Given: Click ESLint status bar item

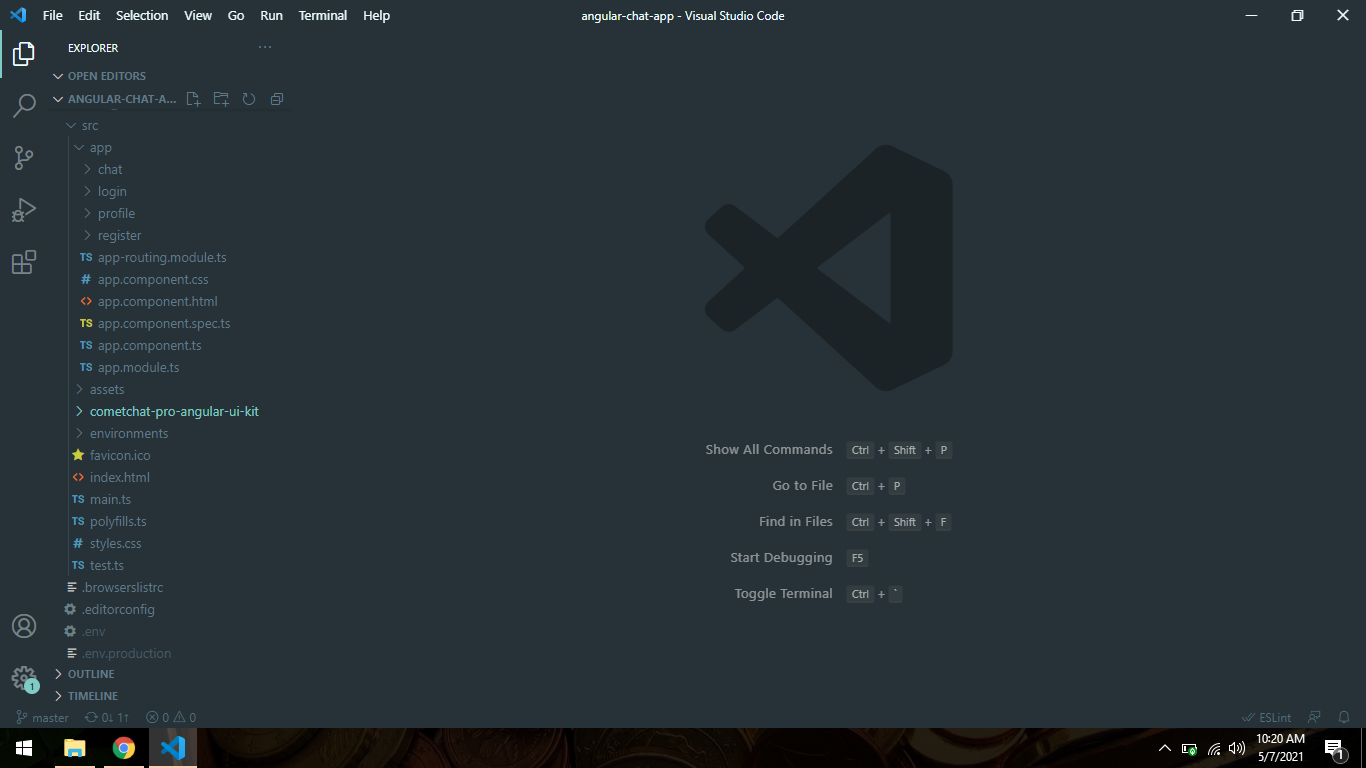Looking at the screenshot, I should pos(1266,717).
